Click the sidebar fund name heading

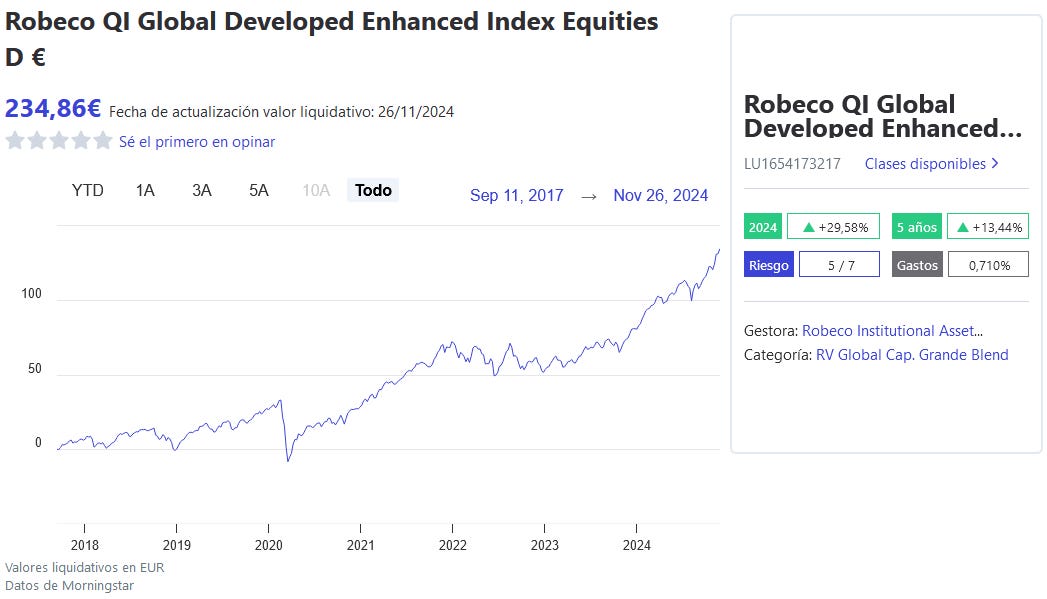883,116
